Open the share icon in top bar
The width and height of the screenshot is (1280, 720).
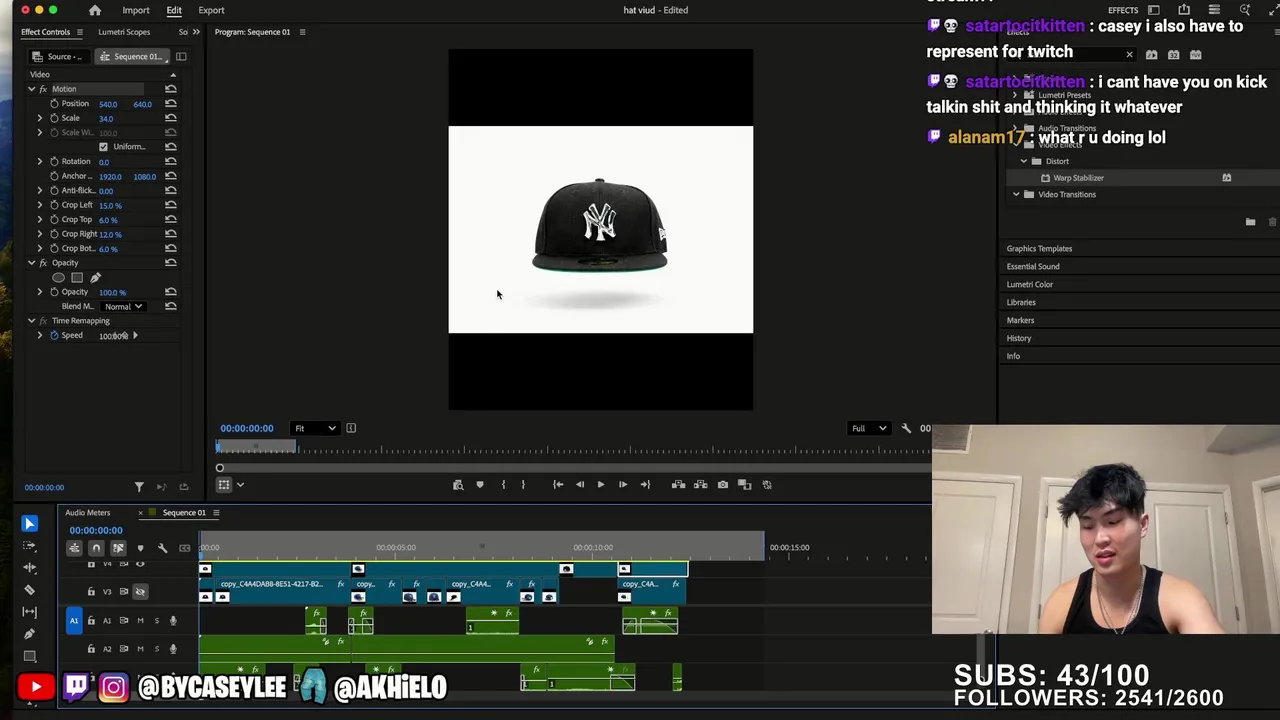coord(1184,10)
